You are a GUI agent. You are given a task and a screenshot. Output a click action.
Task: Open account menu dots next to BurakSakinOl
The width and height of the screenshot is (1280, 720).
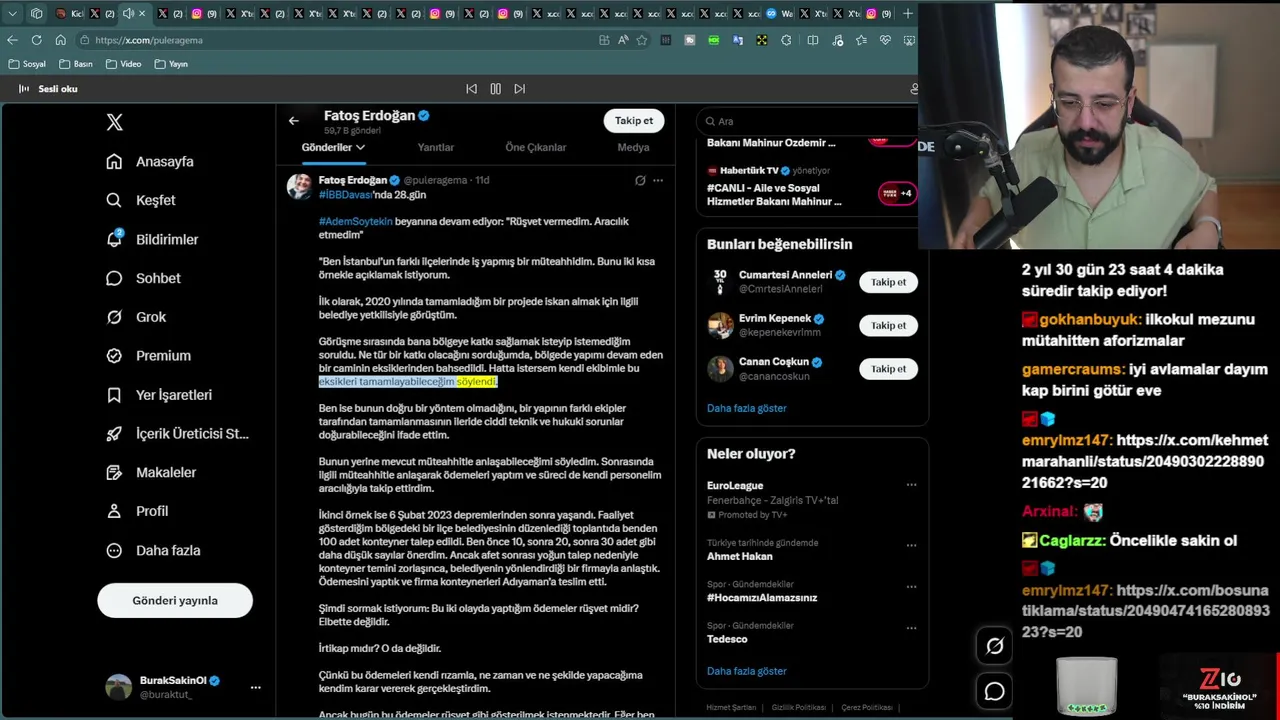coord(255,687)
